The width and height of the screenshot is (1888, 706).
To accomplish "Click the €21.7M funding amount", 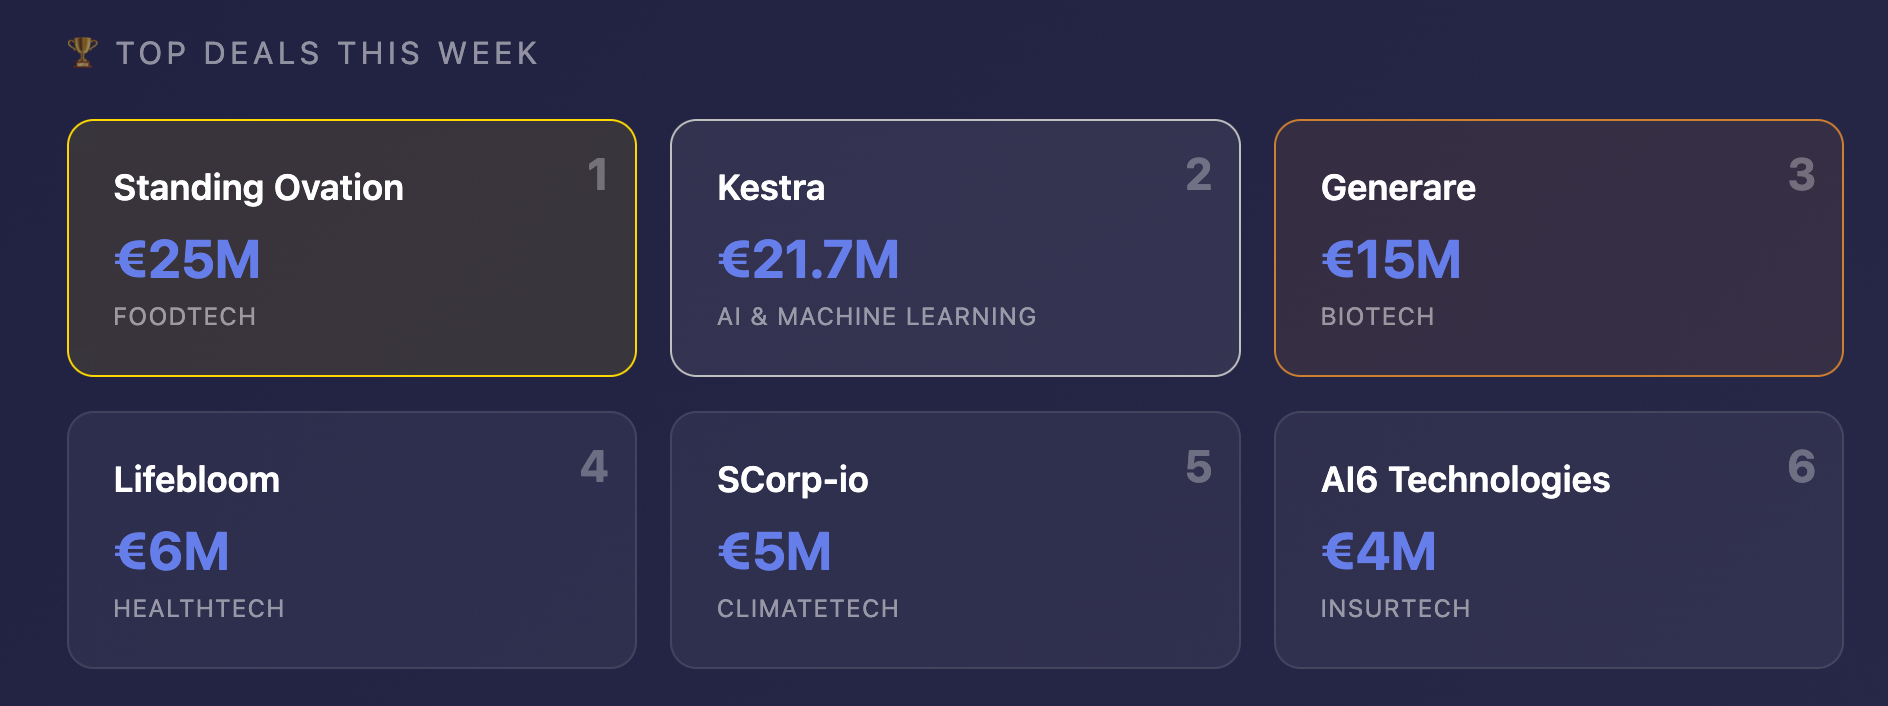I will [x=808, y=260].
